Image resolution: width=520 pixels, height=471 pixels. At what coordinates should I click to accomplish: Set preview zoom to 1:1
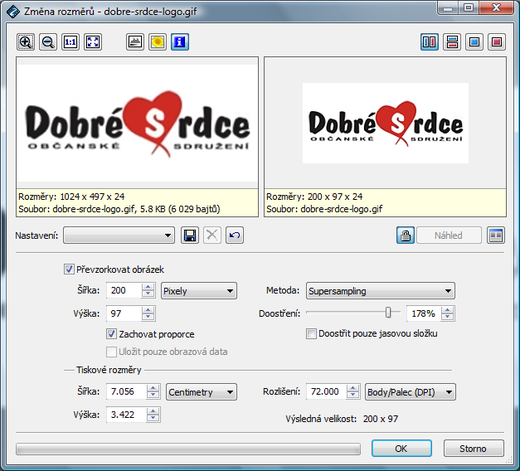[70, 42]
